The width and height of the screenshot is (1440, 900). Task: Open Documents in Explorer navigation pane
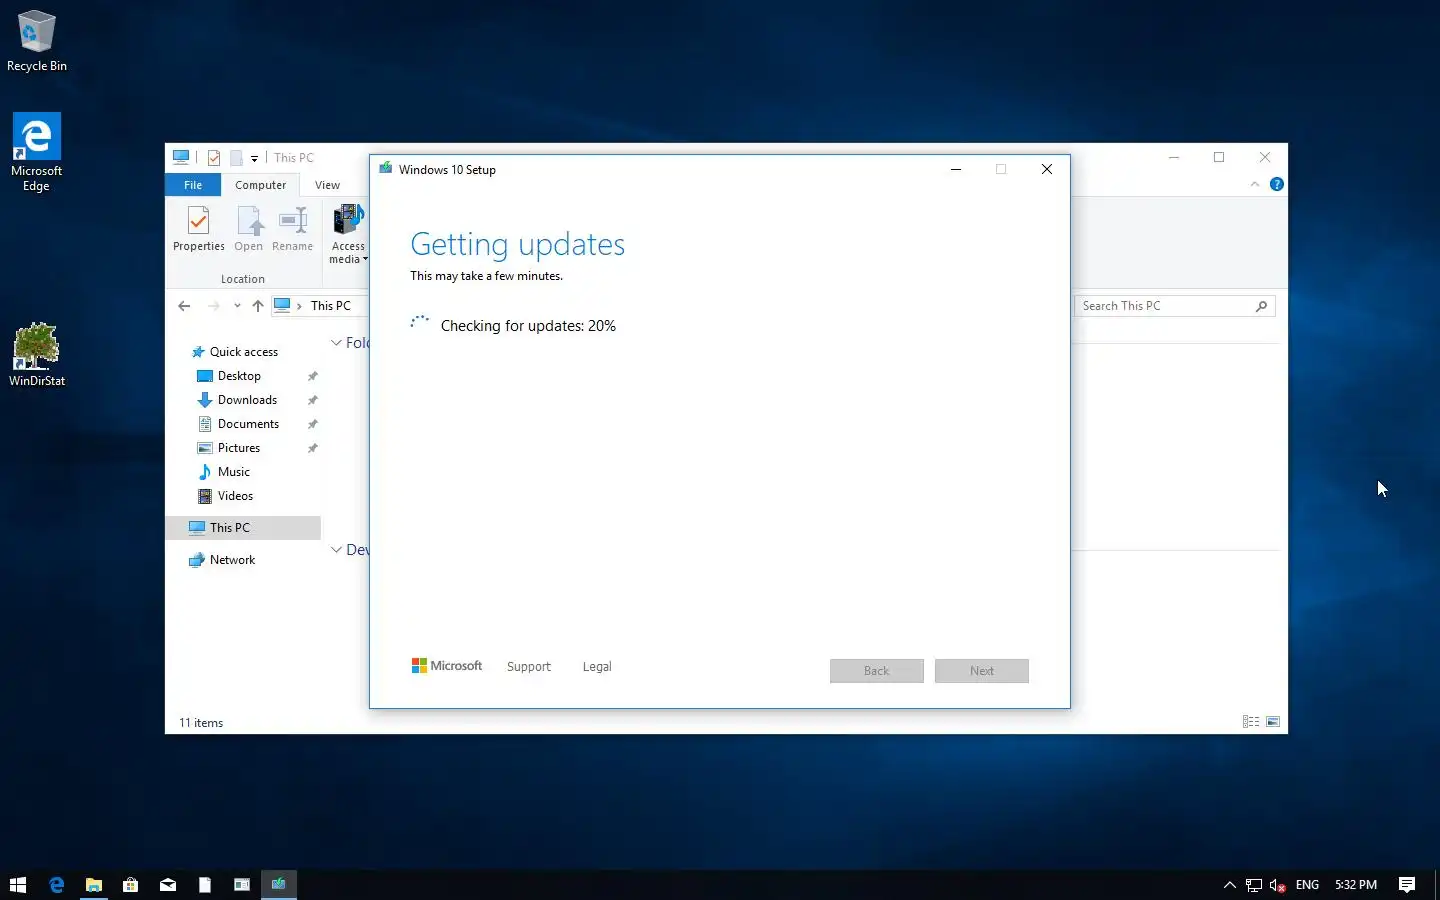click(x=248, y=424)
